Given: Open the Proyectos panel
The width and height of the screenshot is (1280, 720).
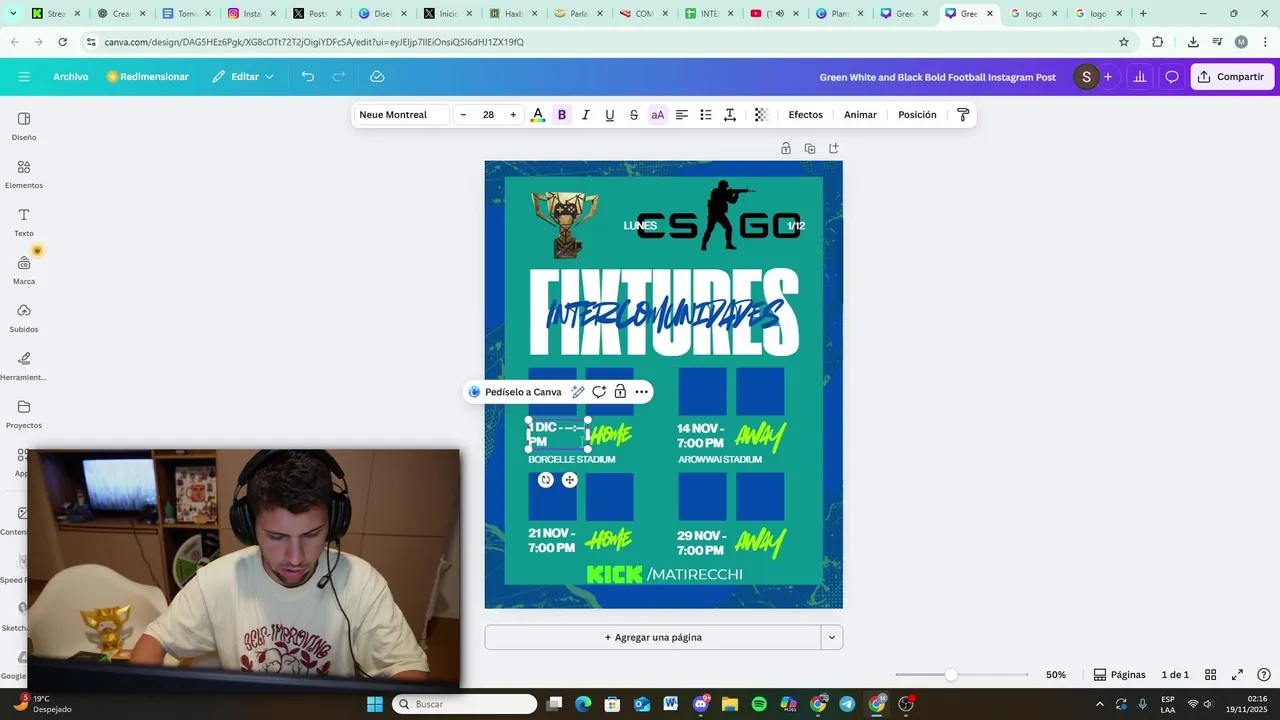Looking at the screenshot, I should 24,414.
